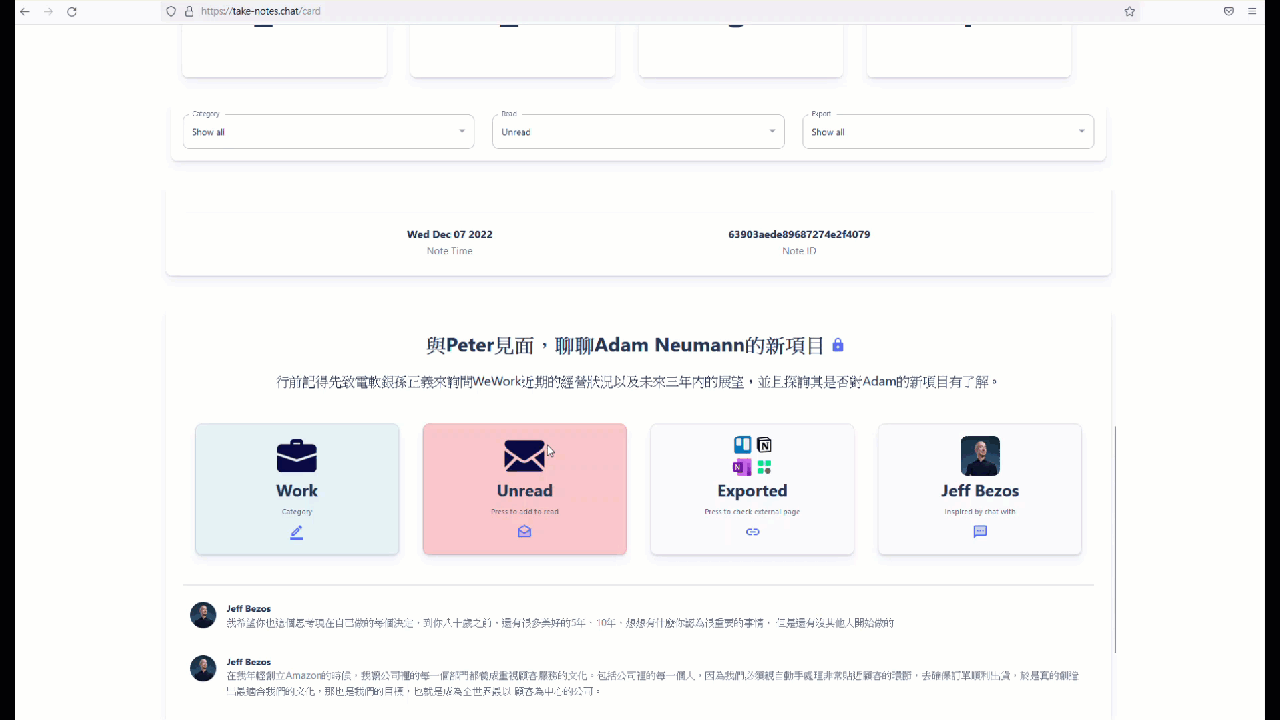Click the note title mentioning Adam Neumann
The width and height of the screenshot is (1280, 720).
click(x=625, y=345)
